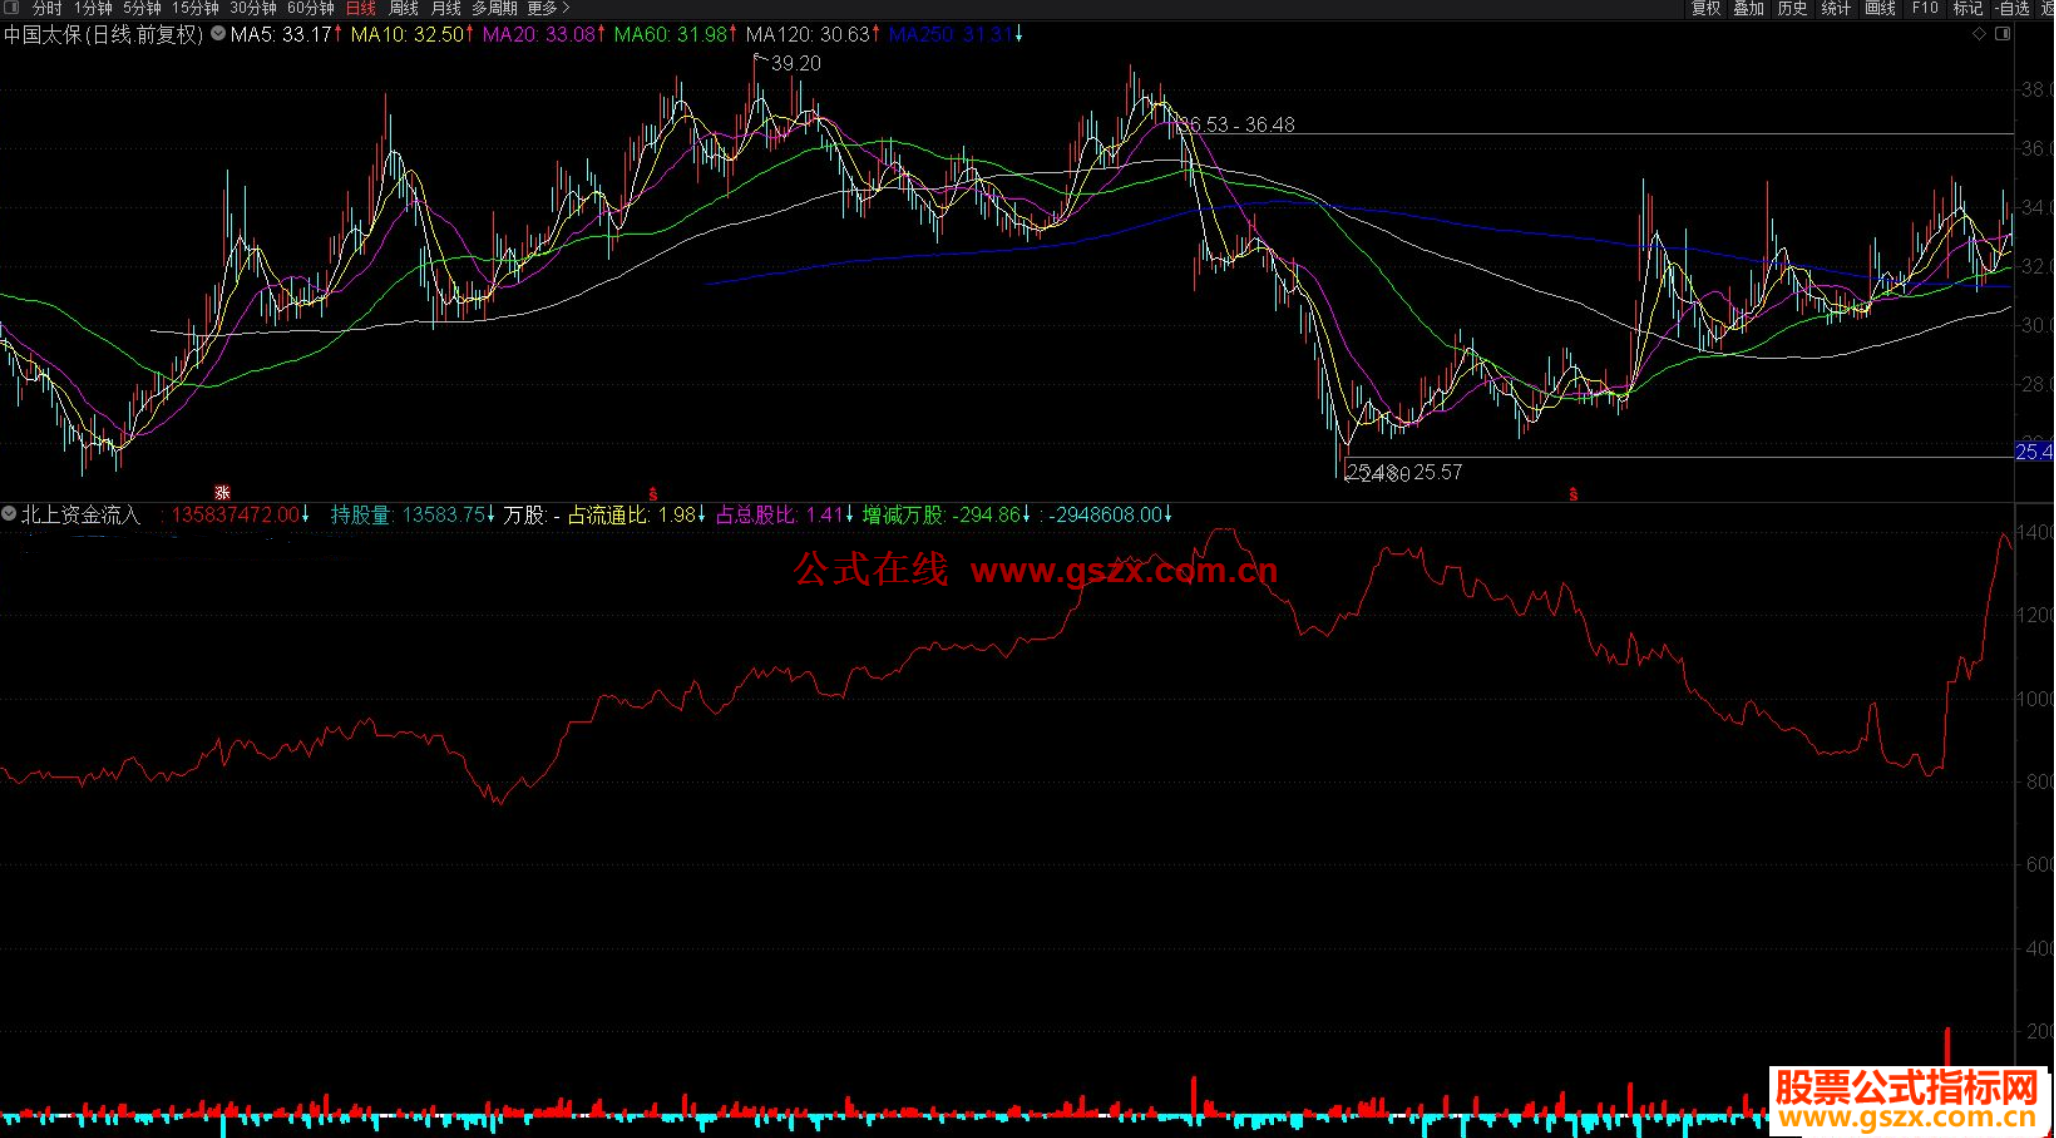The image size is (2056, 1138).
Task: Open the indicator dropdown beside 中国太保 title
Action: coord(217,34)
